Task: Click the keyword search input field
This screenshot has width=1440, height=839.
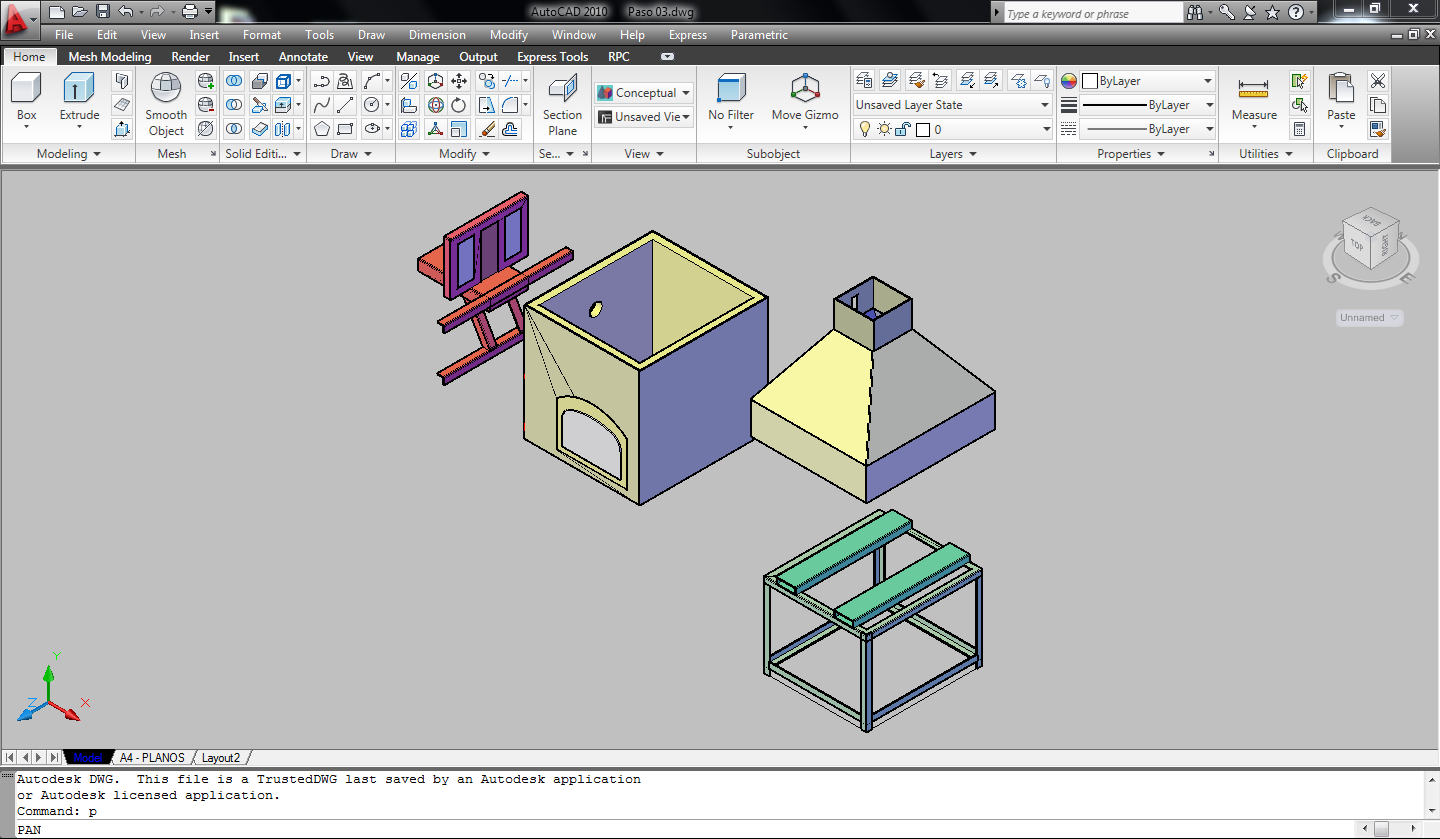Action: (1092, 13)
